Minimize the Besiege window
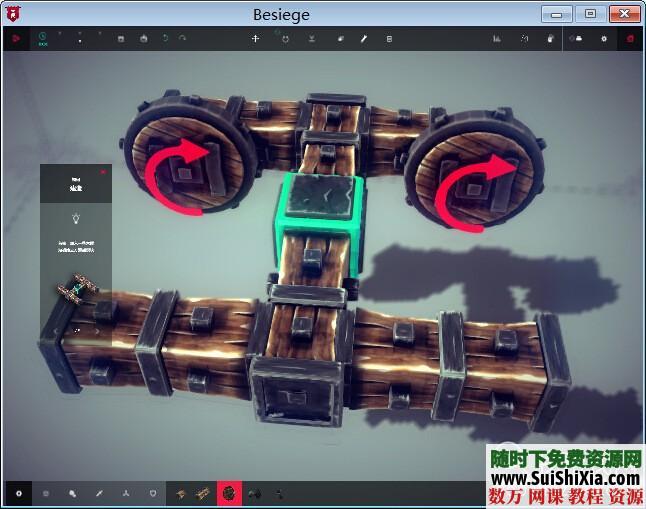 pos(556,14)
